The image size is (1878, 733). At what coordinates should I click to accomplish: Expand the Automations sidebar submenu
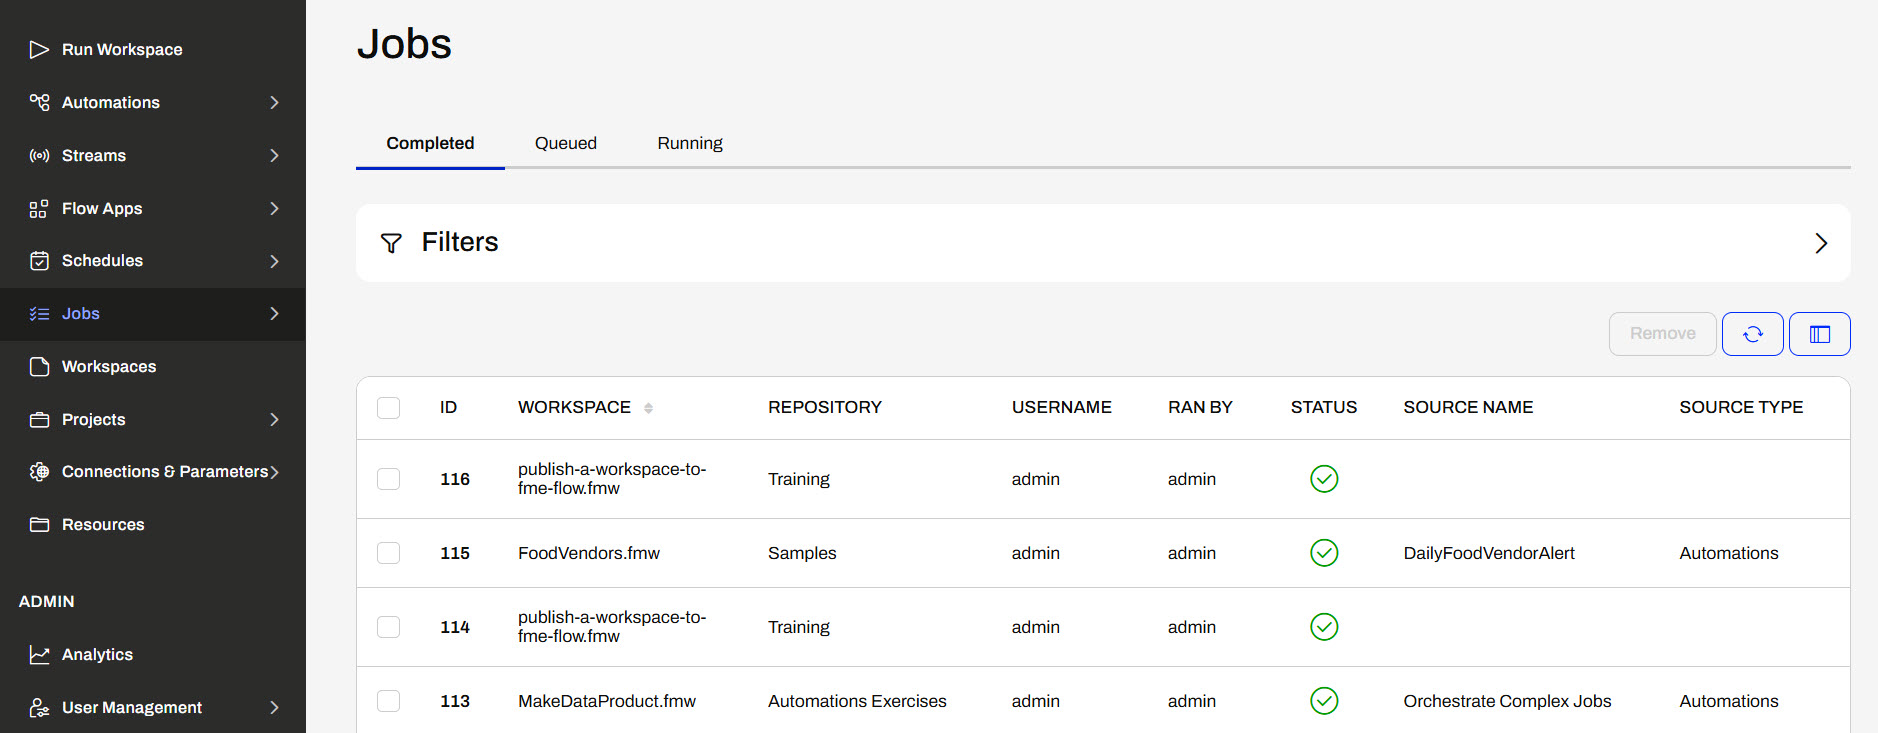(x=274, y=103)
